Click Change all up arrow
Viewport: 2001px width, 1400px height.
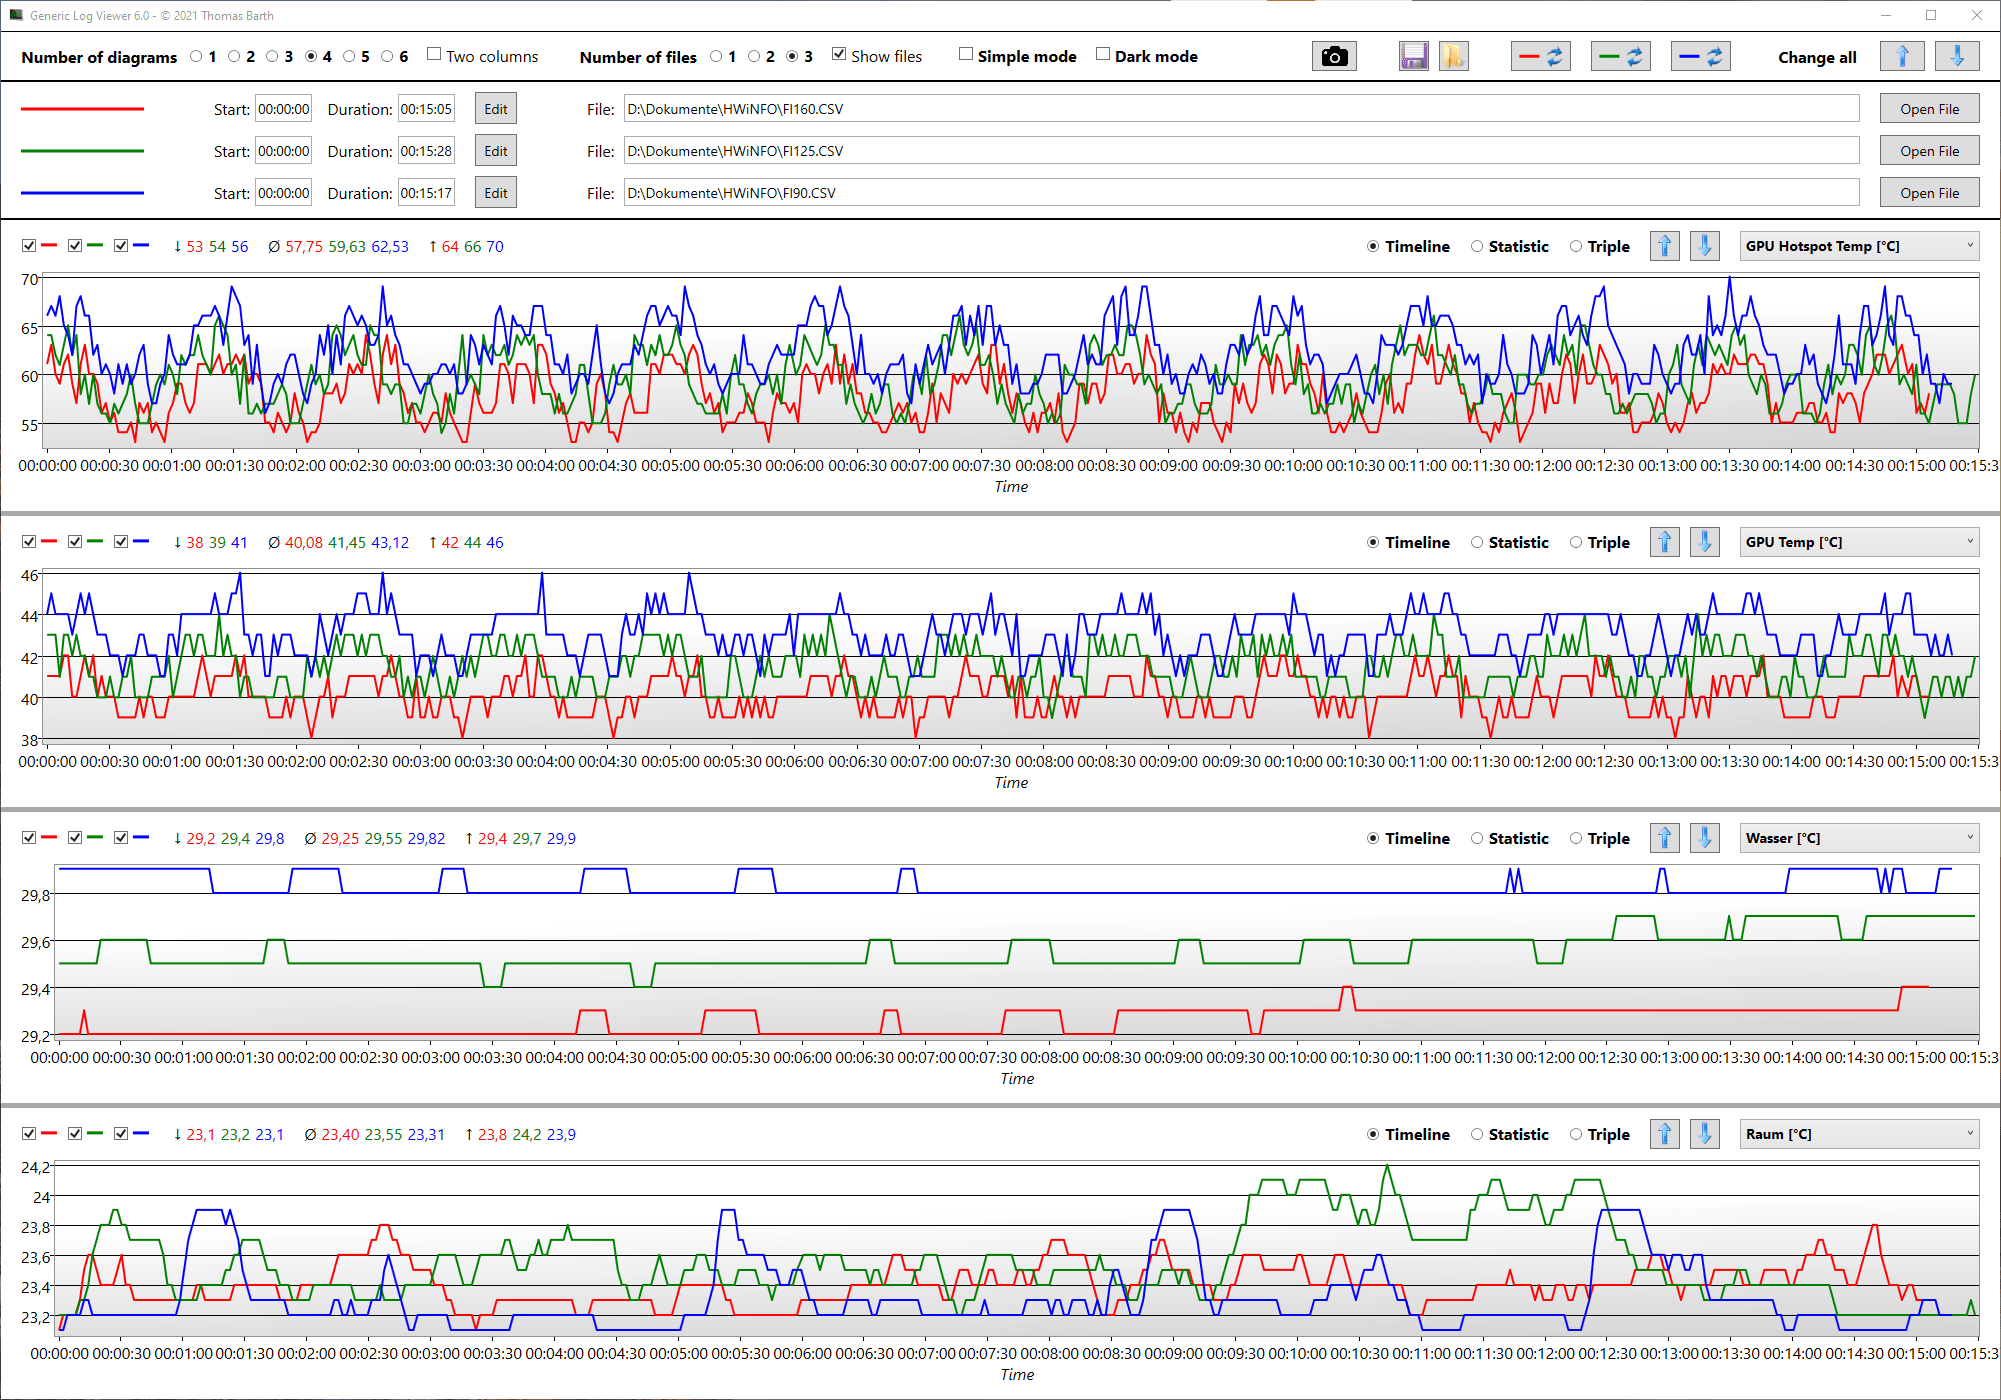pyautogui.click(x=1902, y=57)
